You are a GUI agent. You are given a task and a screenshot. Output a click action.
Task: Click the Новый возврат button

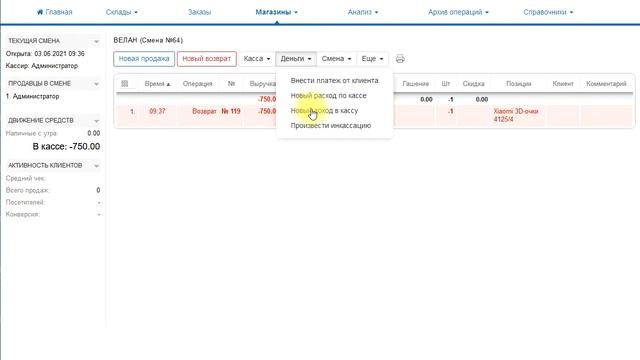tap(207, 59)
